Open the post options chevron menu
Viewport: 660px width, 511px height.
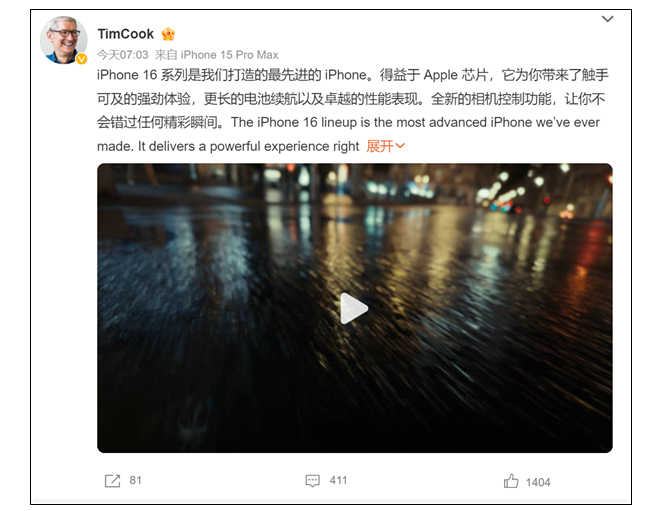[607, 19]
